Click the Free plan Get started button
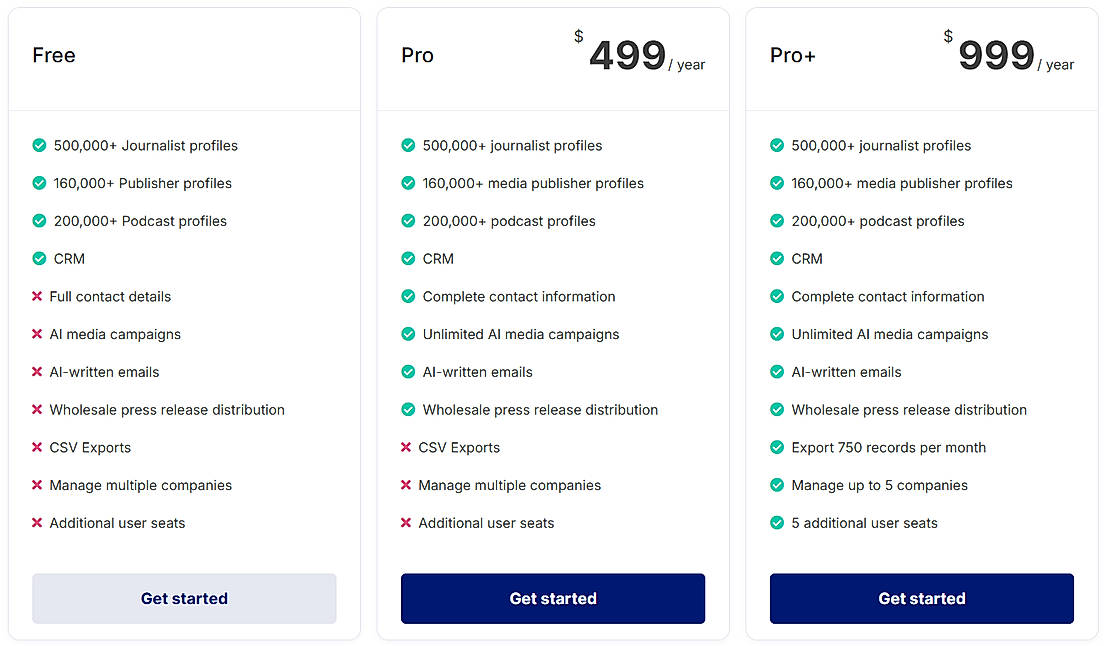 184,598
